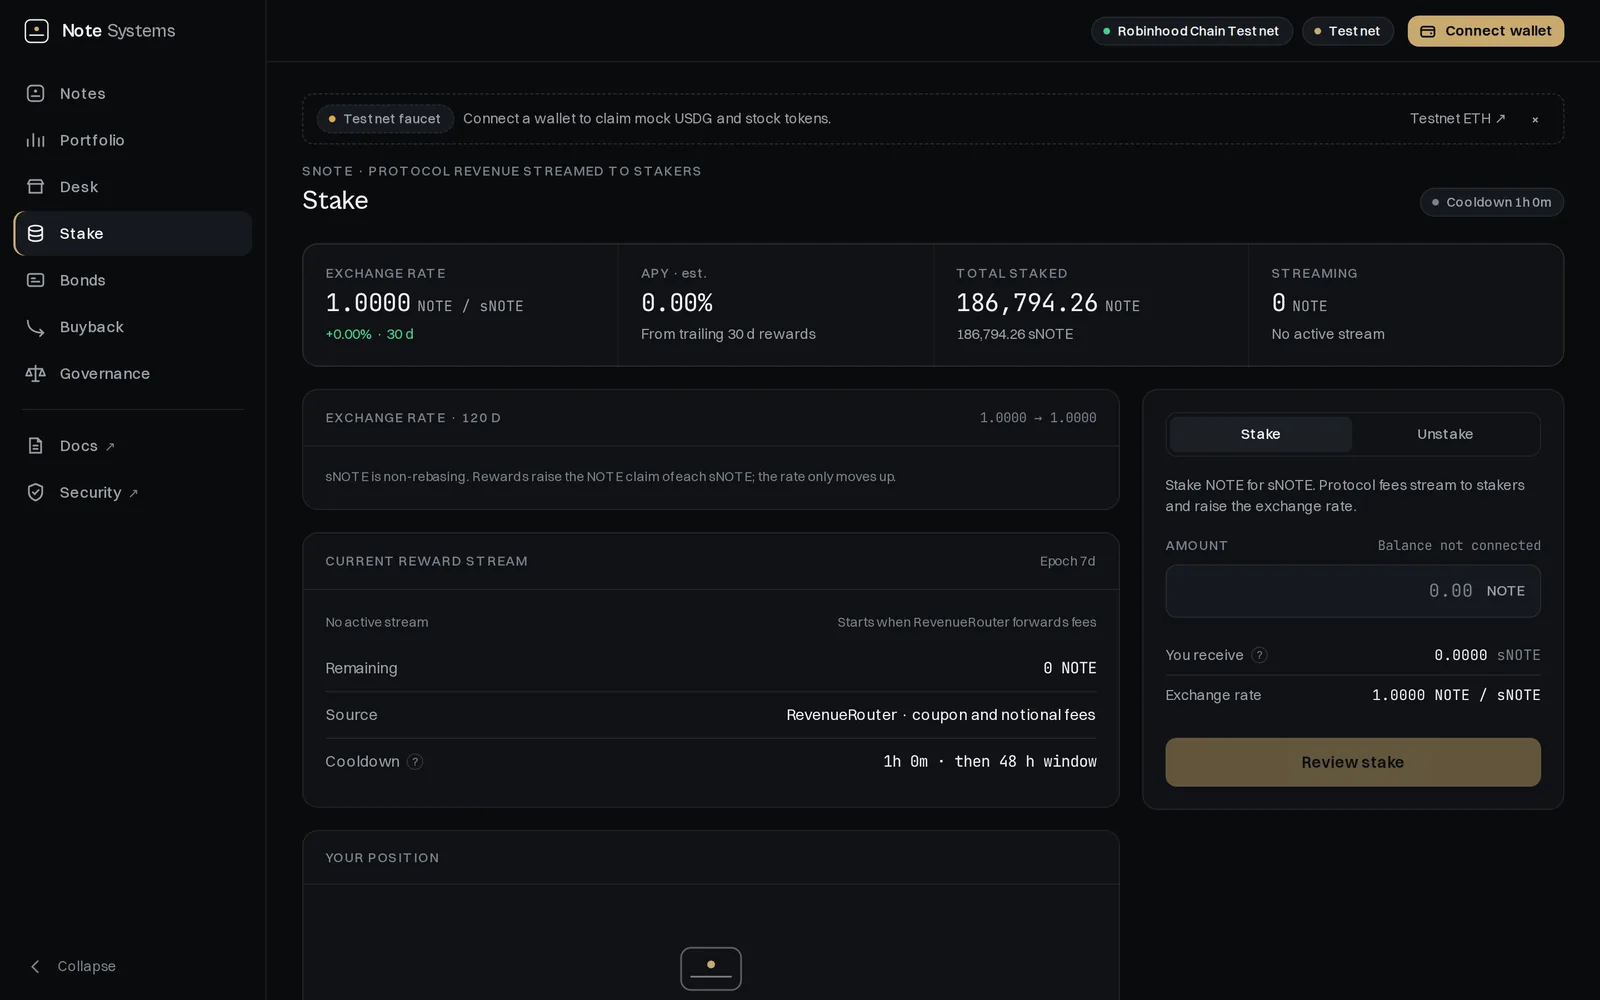
Task: Click the Security shield icon
Action: point(36,492)
